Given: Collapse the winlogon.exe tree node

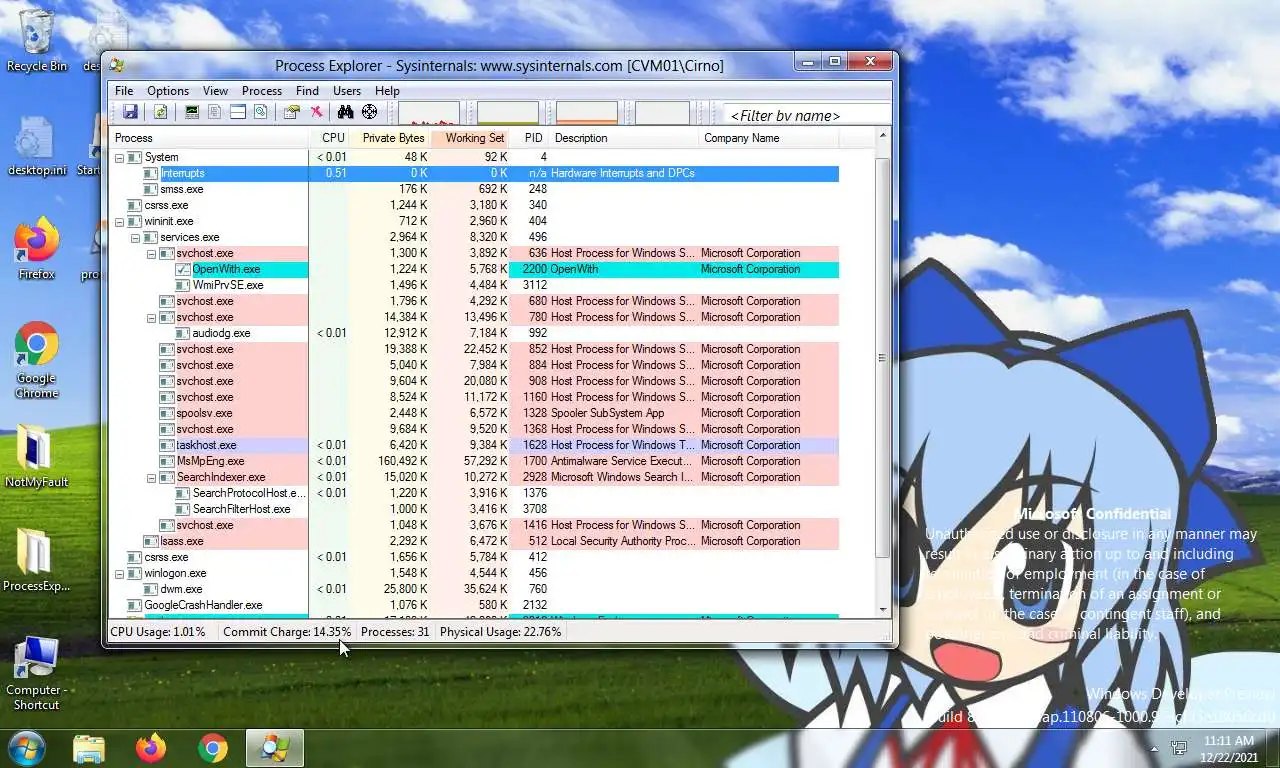Looking at the screenshot, I should tap(119, 573).
